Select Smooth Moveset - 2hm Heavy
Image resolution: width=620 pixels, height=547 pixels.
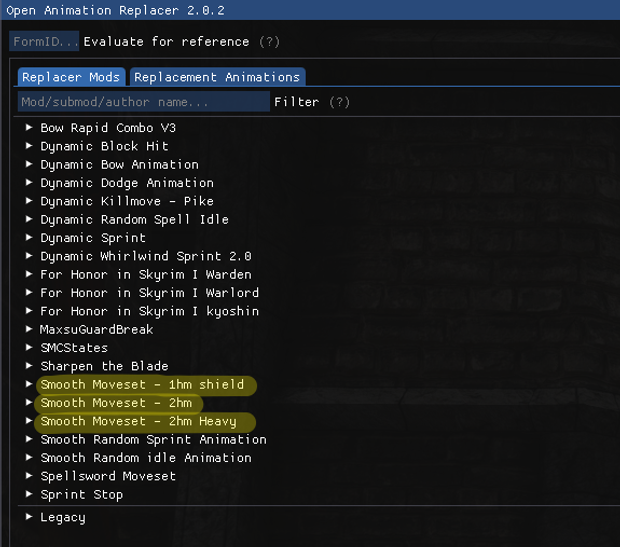pos(138,422)
